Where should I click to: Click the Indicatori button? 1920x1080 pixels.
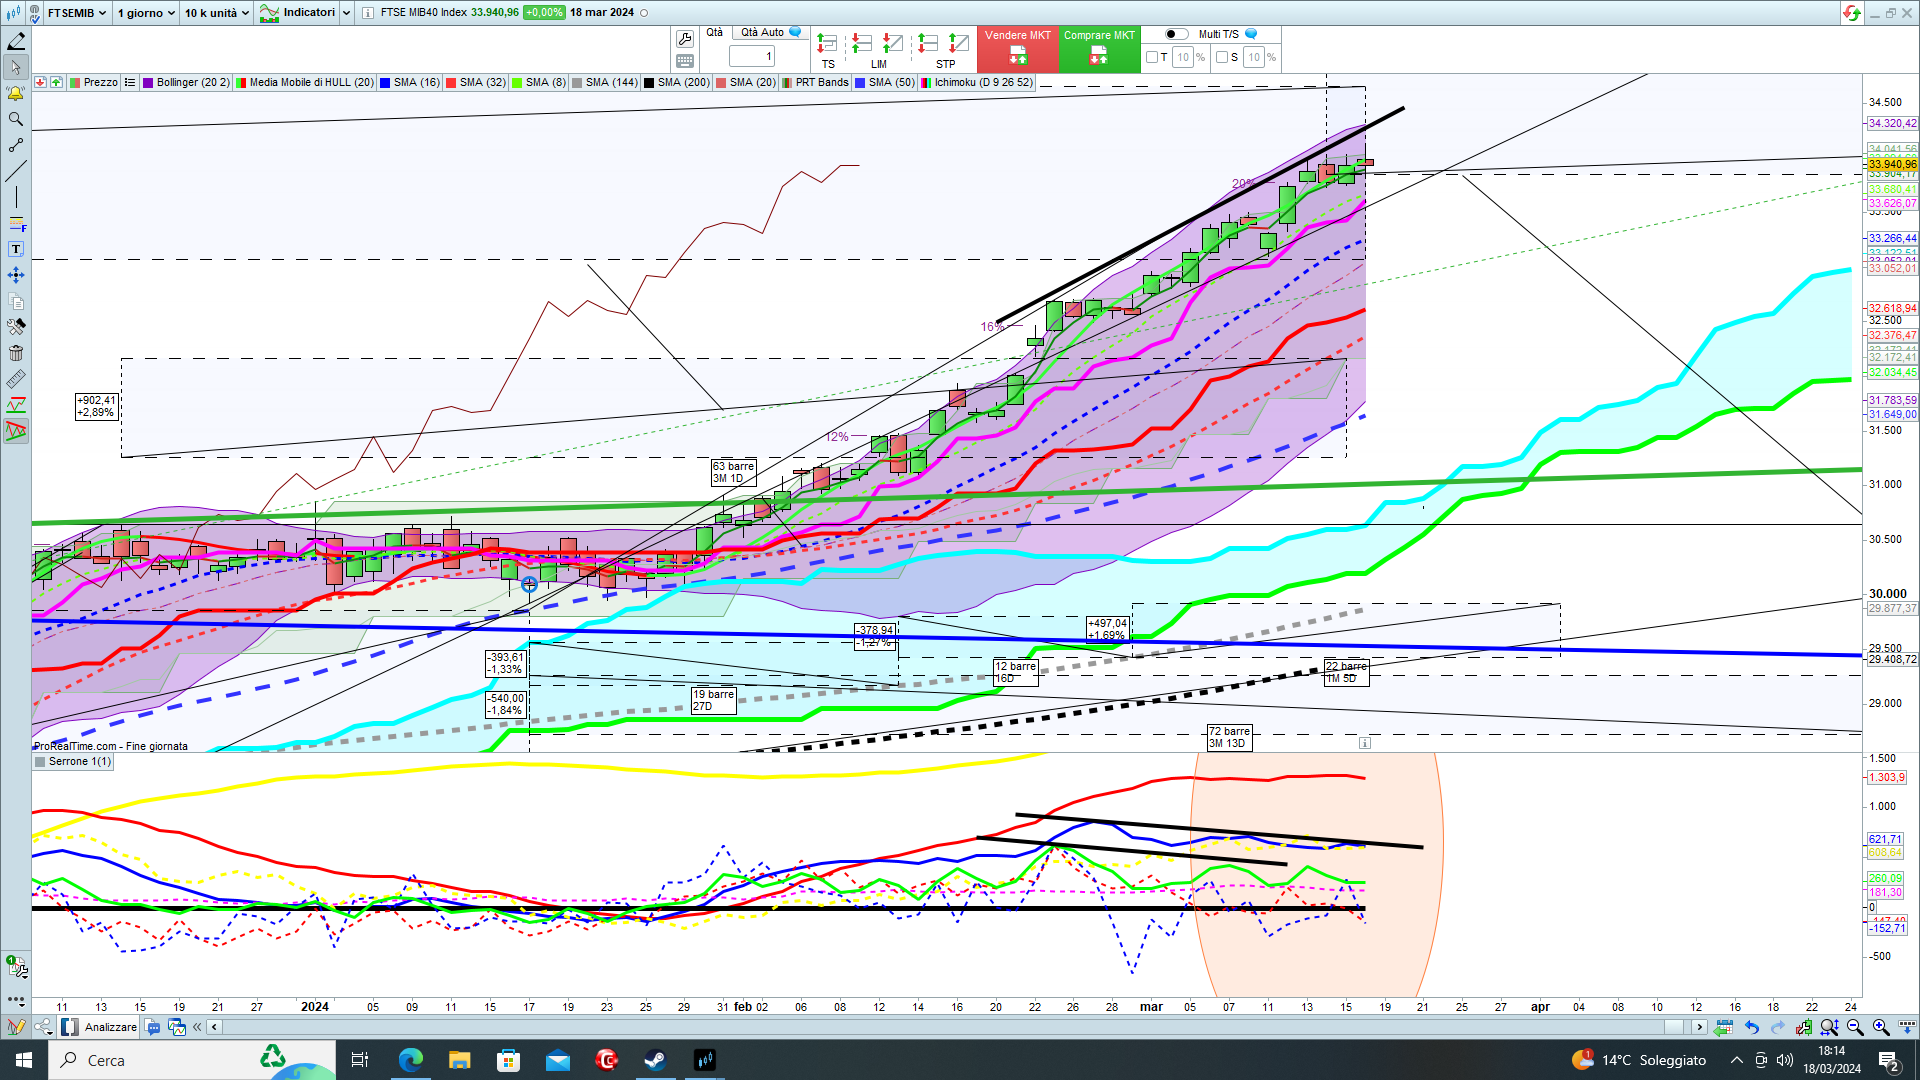tap(298, 13)
